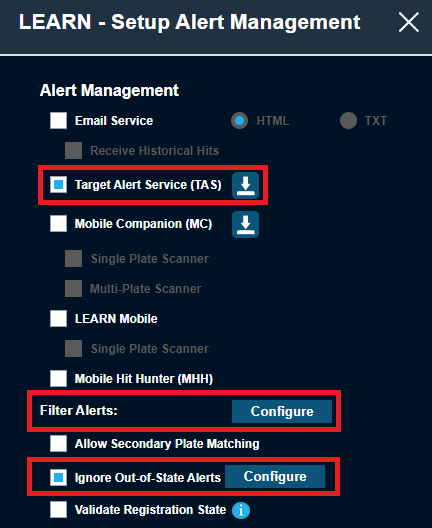Enable the Email Service checkbox
This screenshot has height=528, width=432.
click(x=58, y=121)
